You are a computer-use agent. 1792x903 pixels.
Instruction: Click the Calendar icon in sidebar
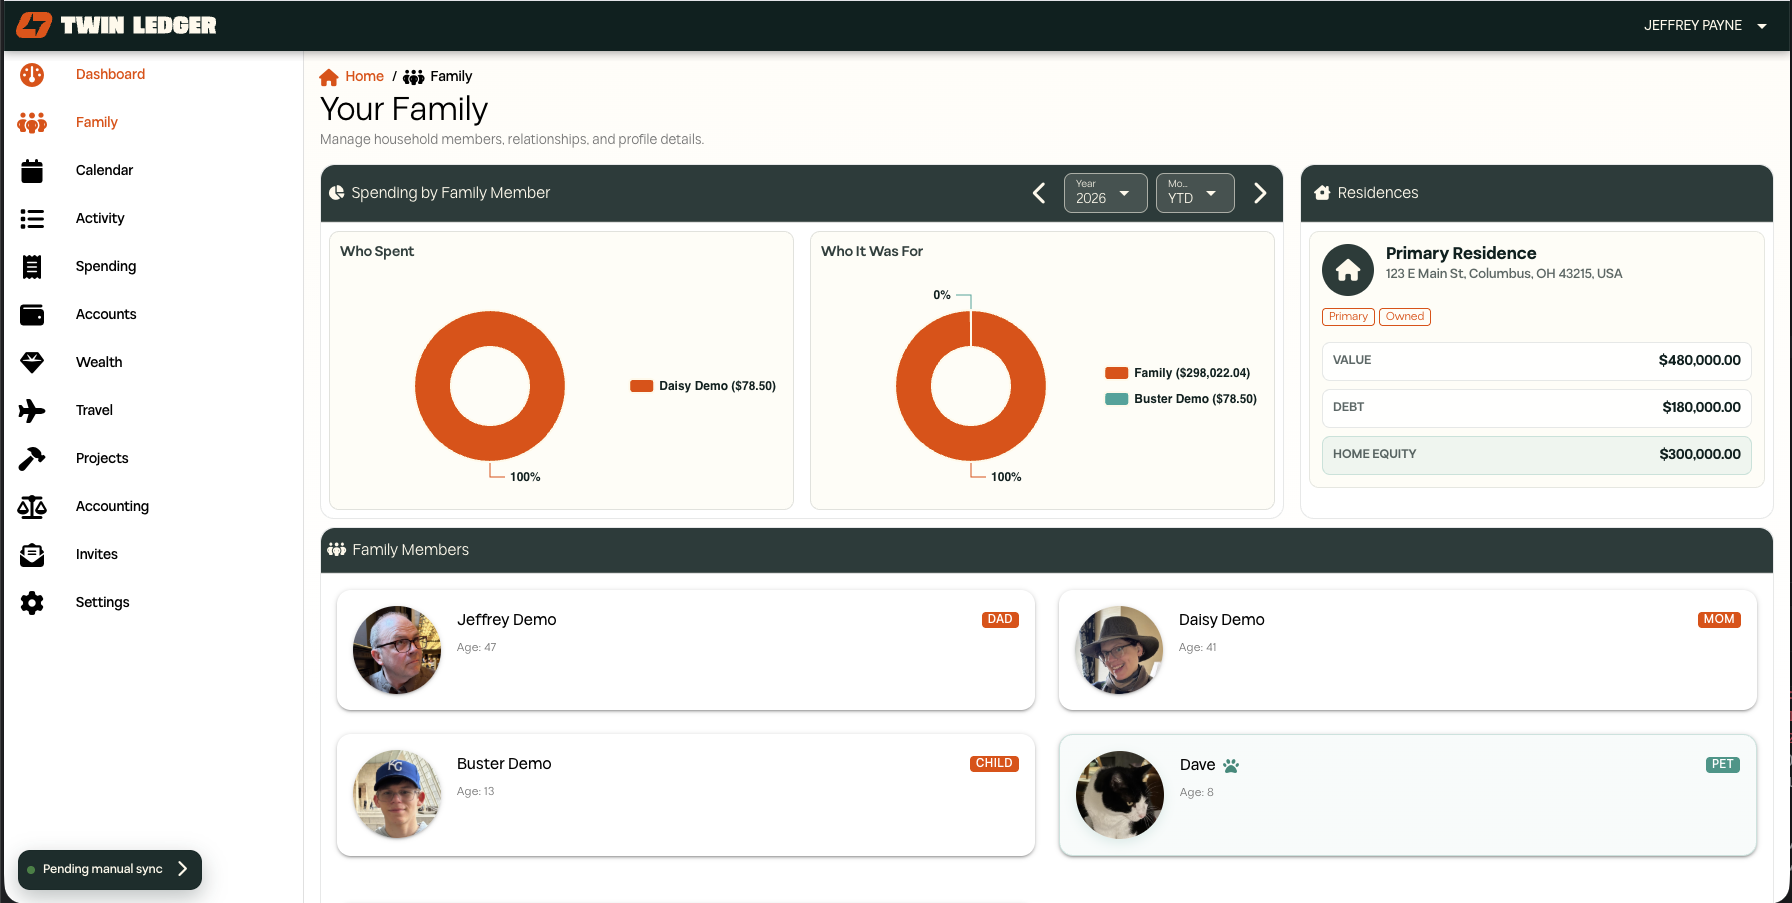[x=32, y=171]
